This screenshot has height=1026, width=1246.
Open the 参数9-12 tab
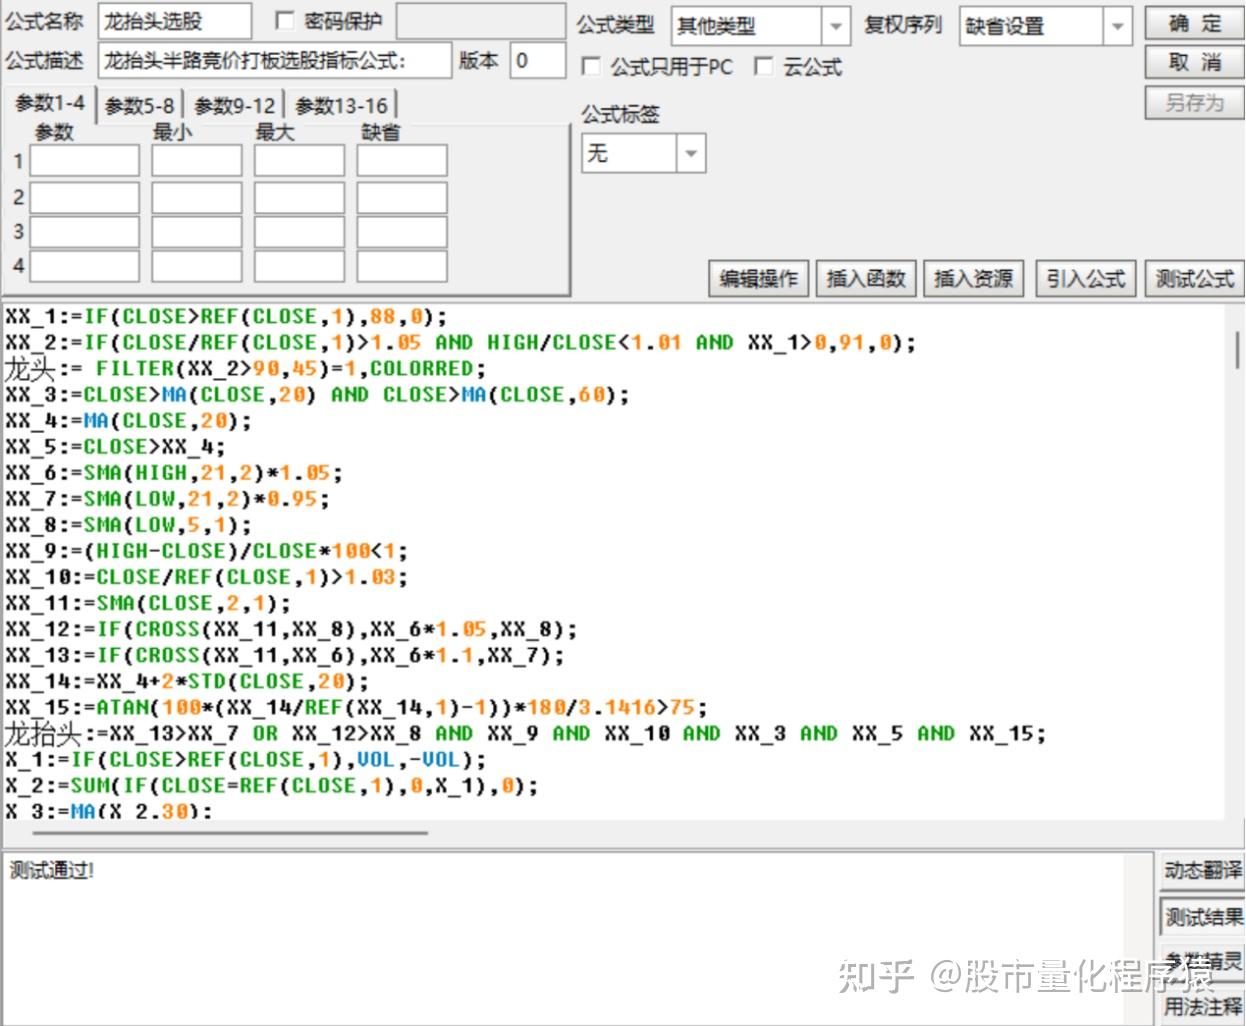tap(235, 105)
